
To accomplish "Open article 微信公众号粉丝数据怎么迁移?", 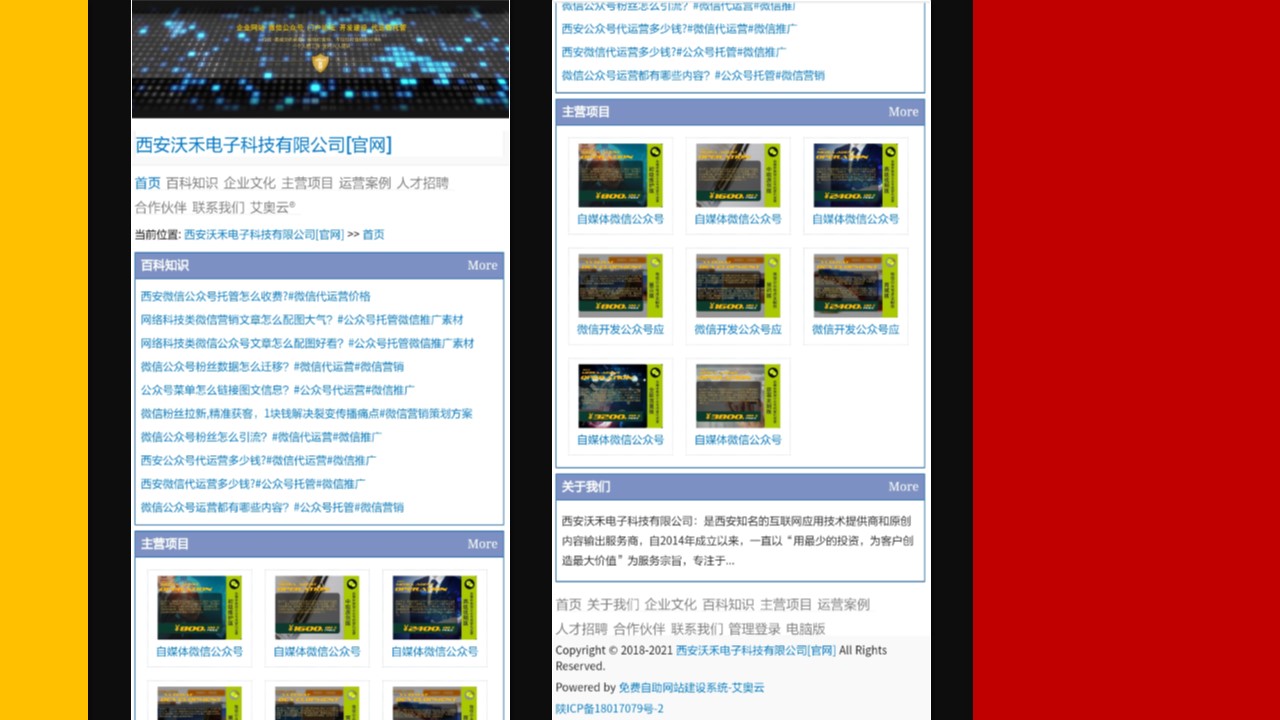I will (272, 367).
